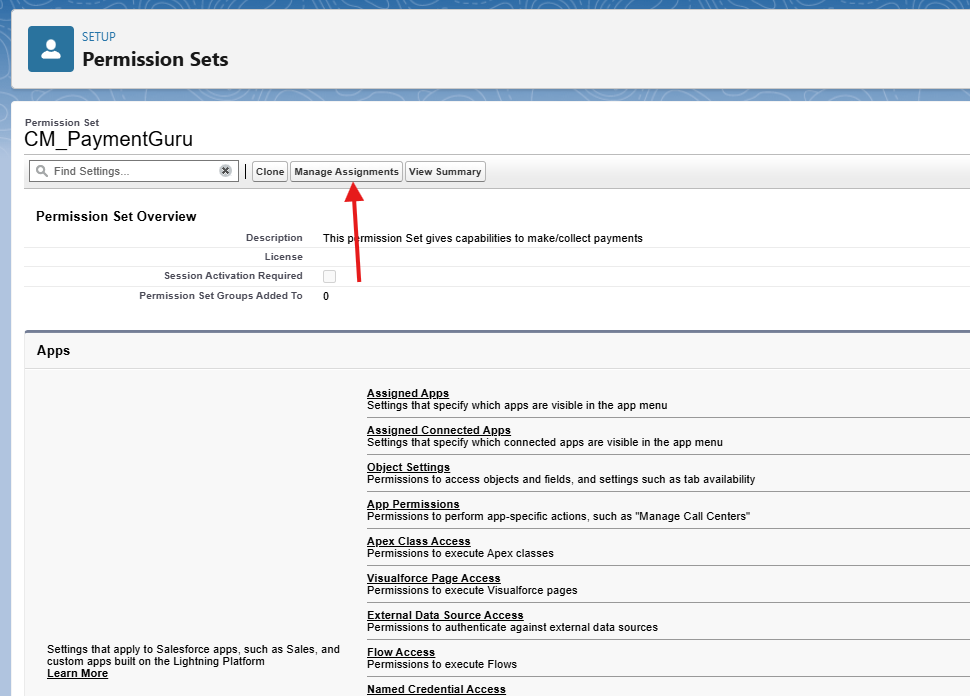Open Named Credential Access link

tap(436, 689)
